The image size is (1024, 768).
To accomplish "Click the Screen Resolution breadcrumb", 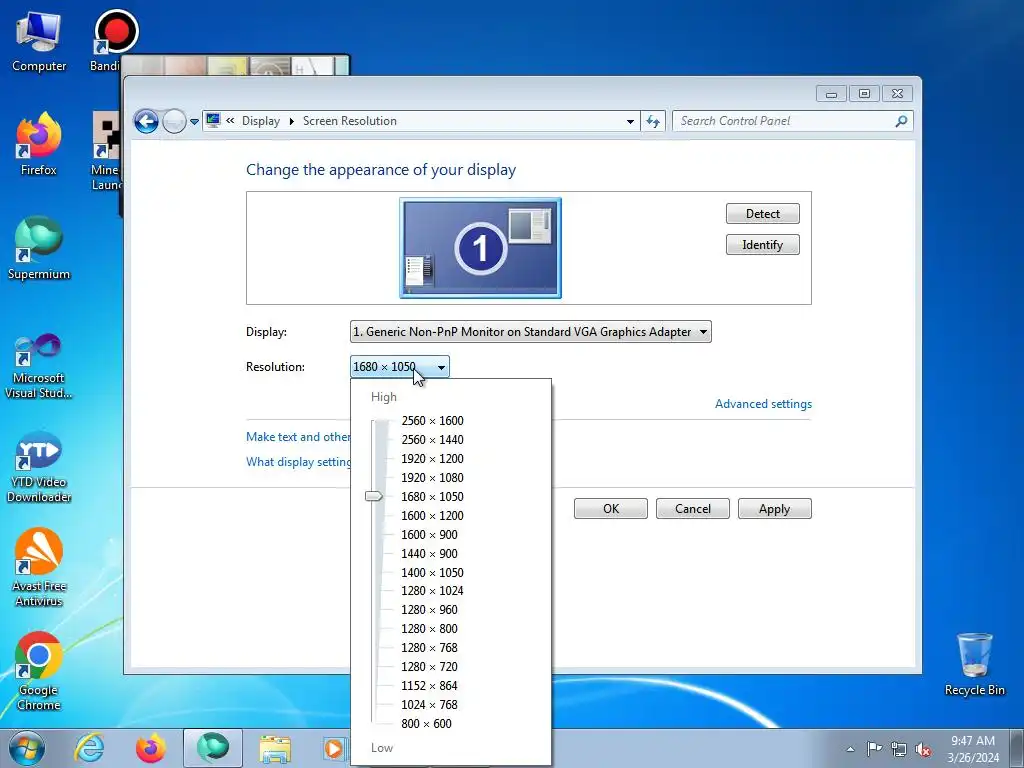I will click(x=349, y=121).
